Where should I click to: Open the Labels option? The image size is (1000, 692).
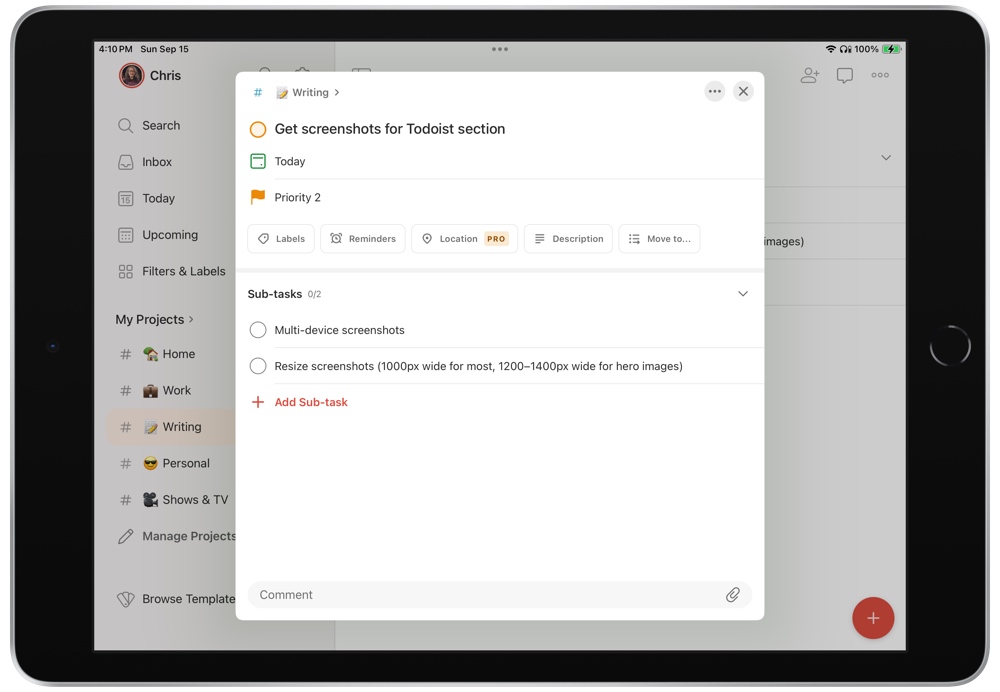pyautogui.click(x=281, y=239)
